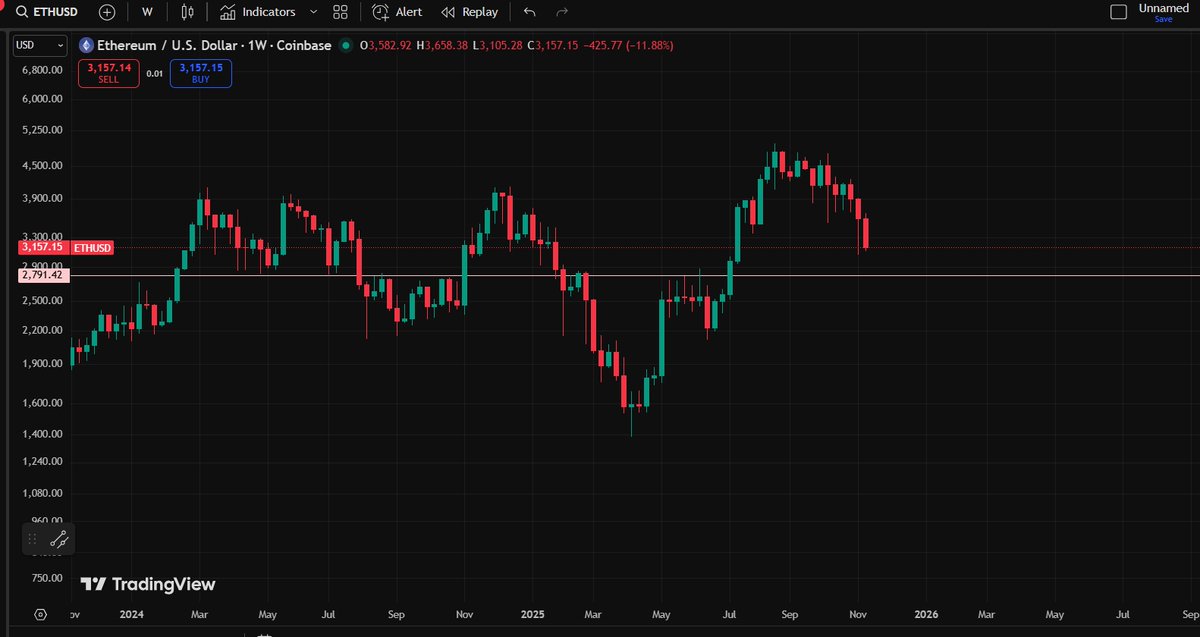This screenshot has width=1200, height=637.
Task: Click the drag handle of floating drawing toolbar
Action: [33, 539]
